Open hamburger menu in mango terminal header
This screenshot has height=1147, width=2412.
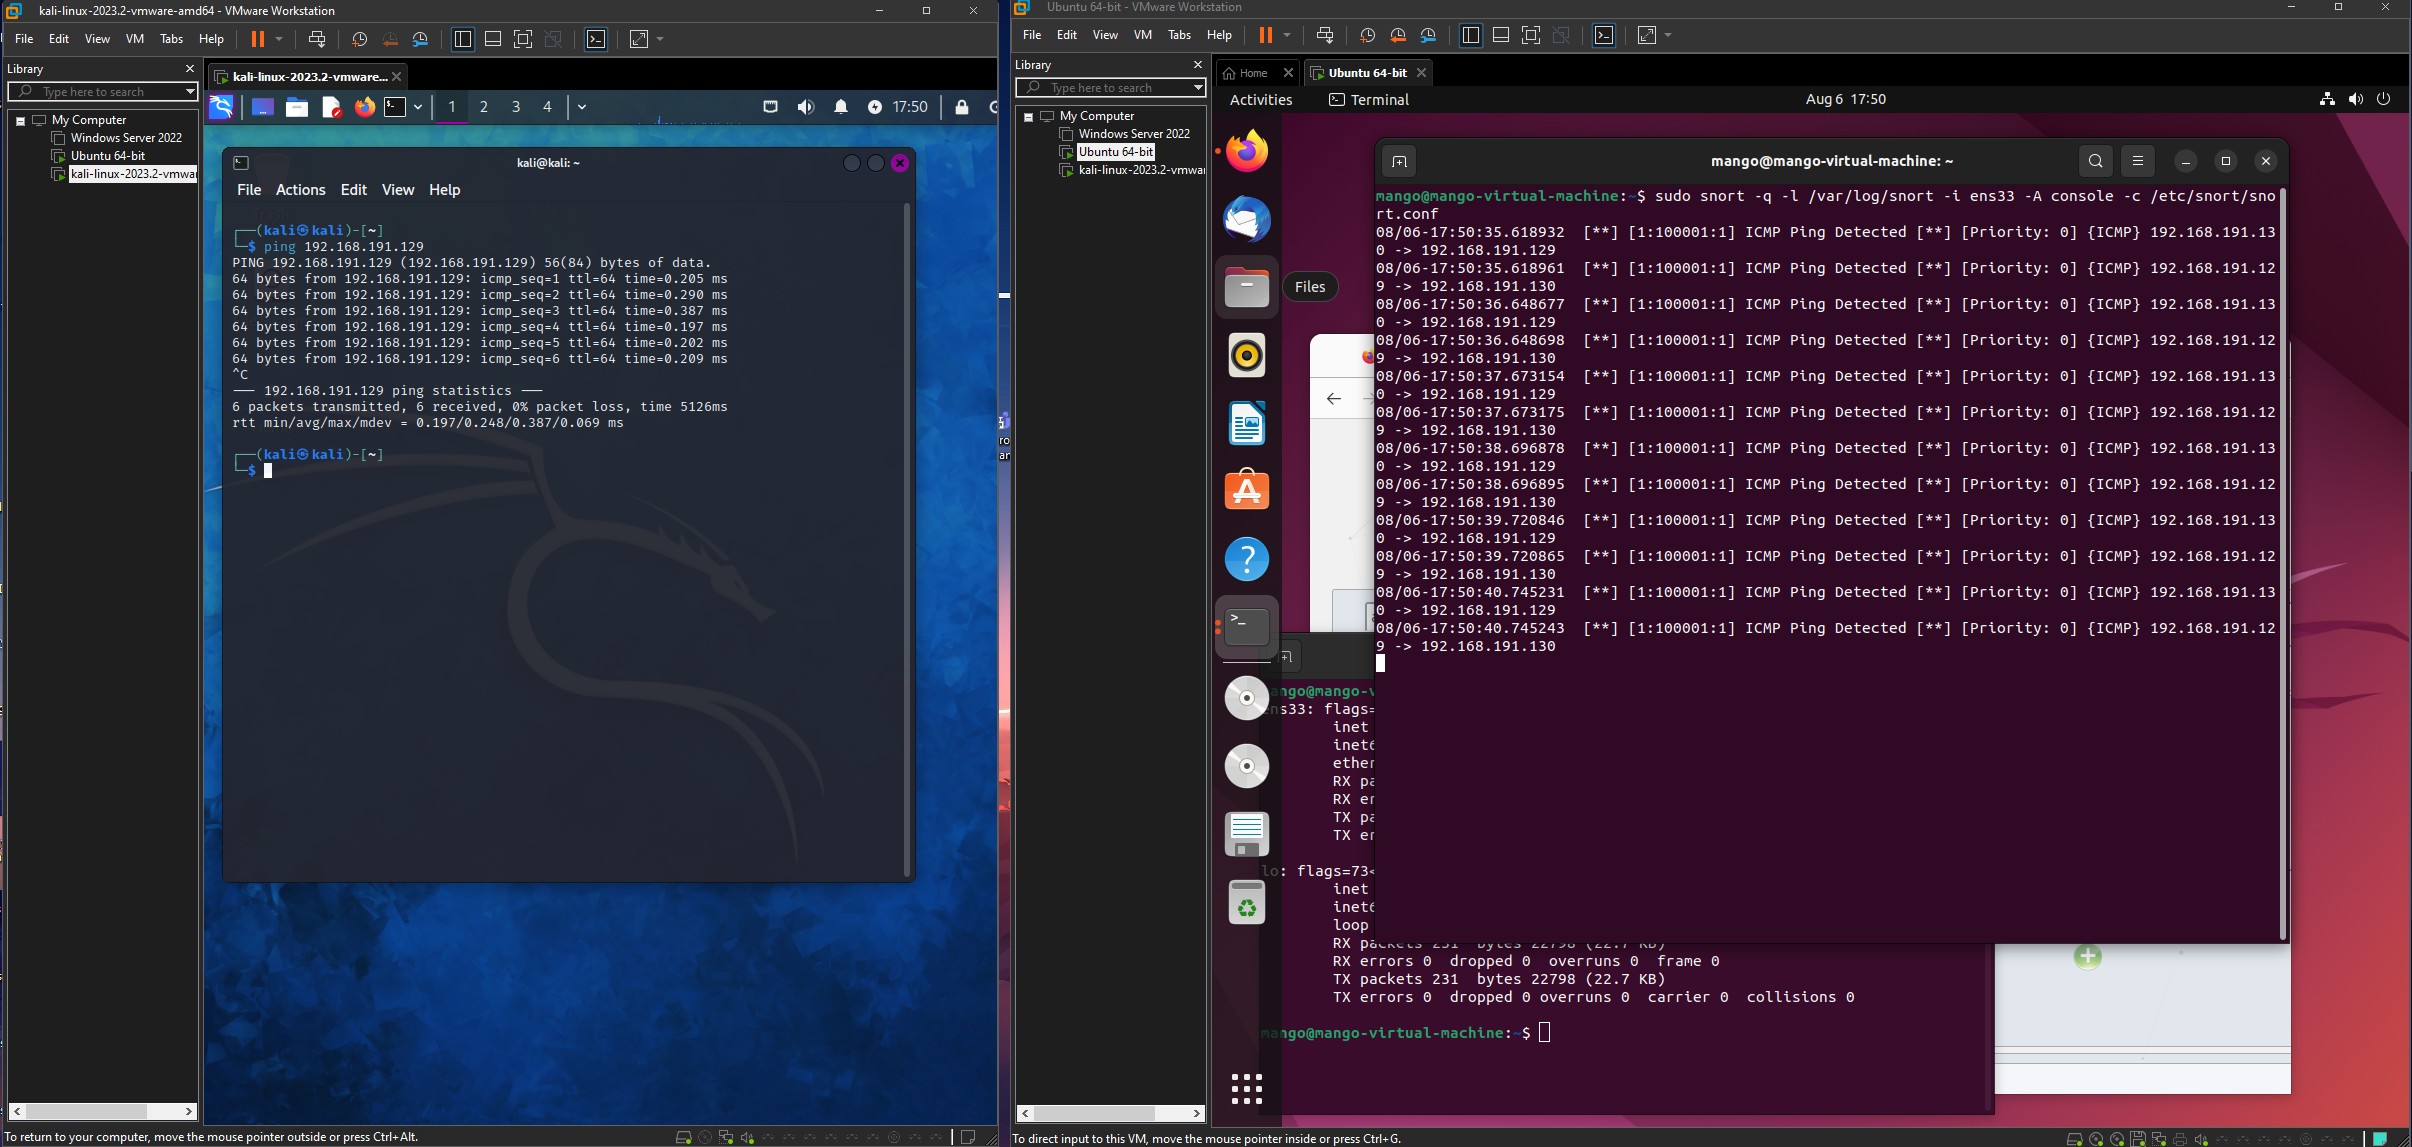[2138, 161]
